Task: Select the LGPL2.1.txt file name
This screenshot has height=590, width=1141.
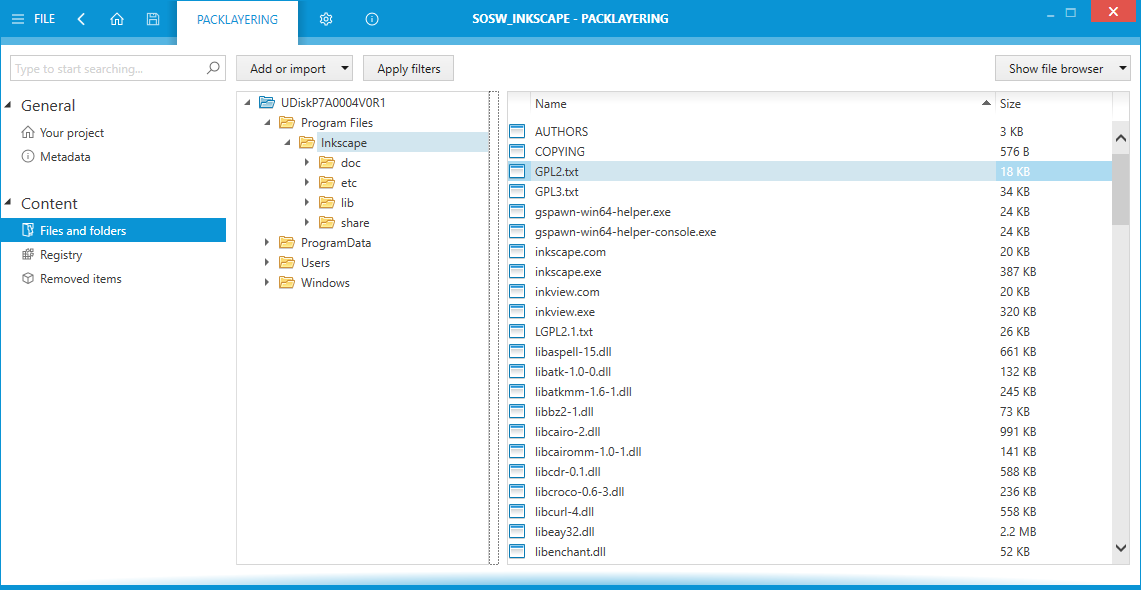Action: click(564, 332)
